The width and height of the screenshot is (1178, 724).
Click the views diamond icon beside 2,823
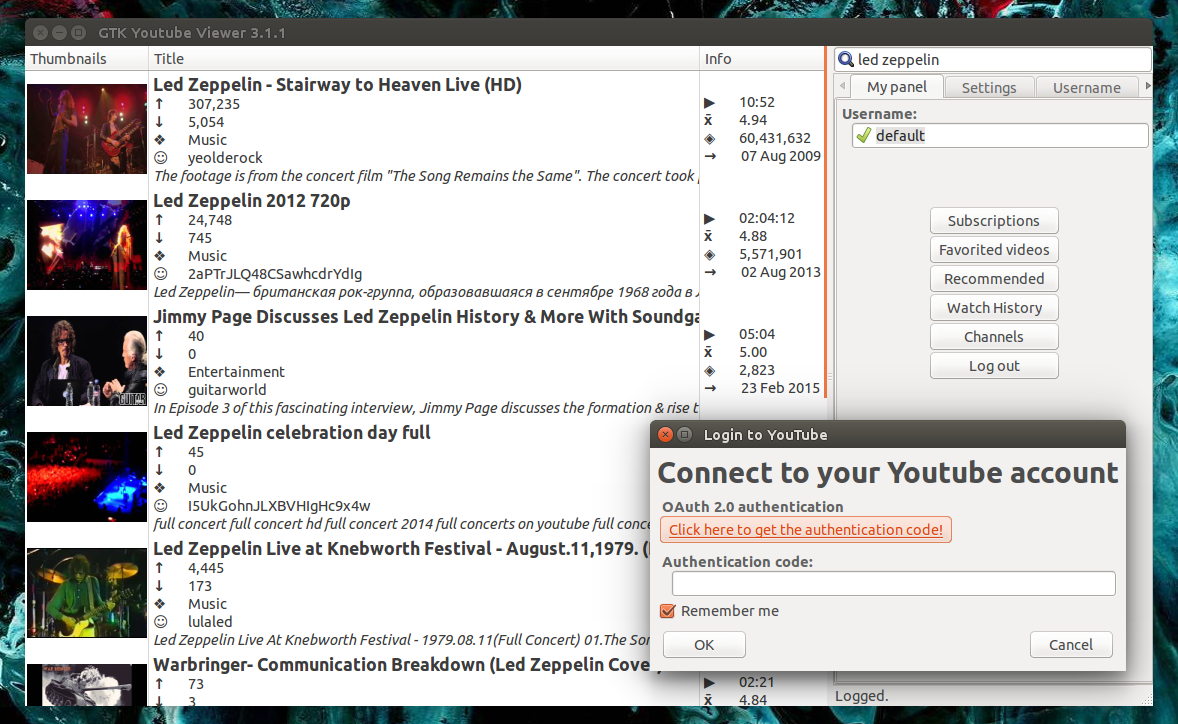point(709,370)
